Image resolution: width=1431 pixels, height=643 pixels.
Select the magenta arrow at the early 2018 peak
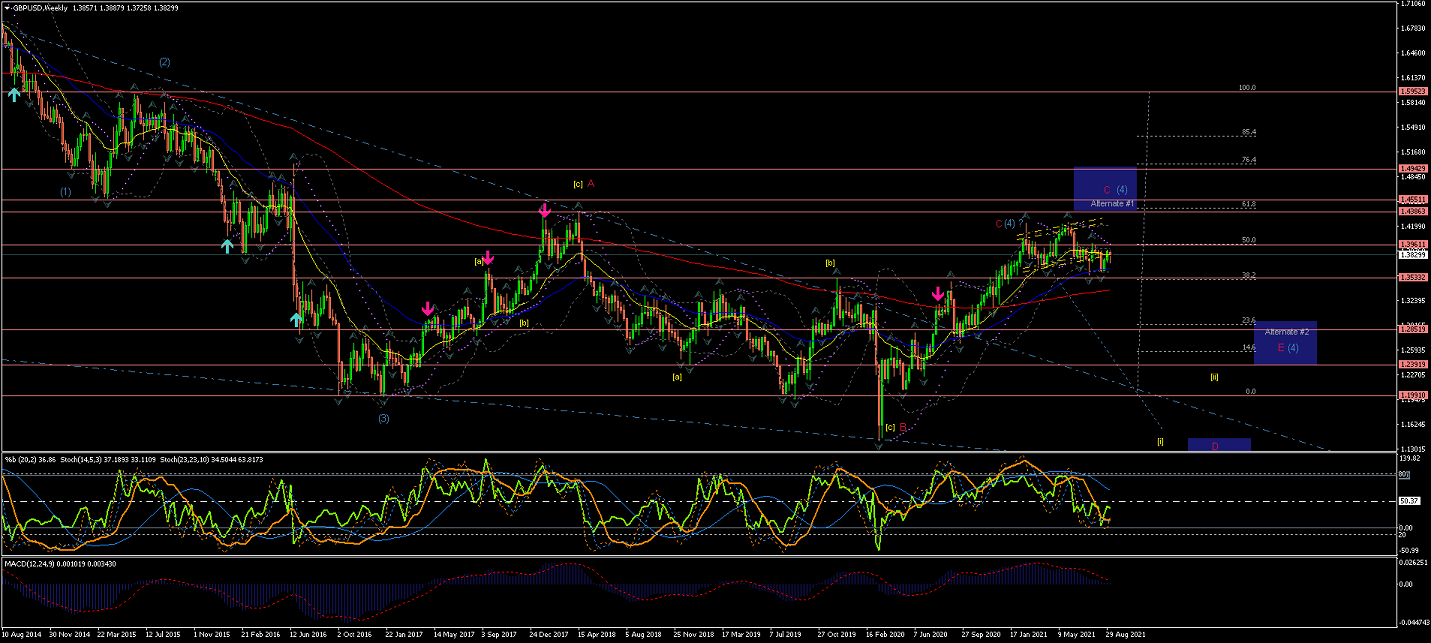coord(544,211)
